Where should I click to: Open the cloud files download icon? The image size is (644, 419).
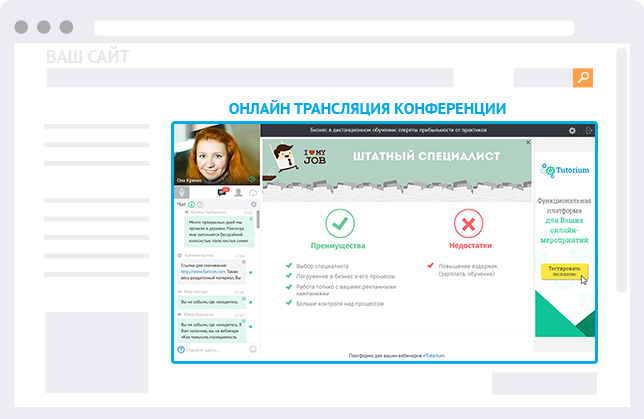point(253,192)
